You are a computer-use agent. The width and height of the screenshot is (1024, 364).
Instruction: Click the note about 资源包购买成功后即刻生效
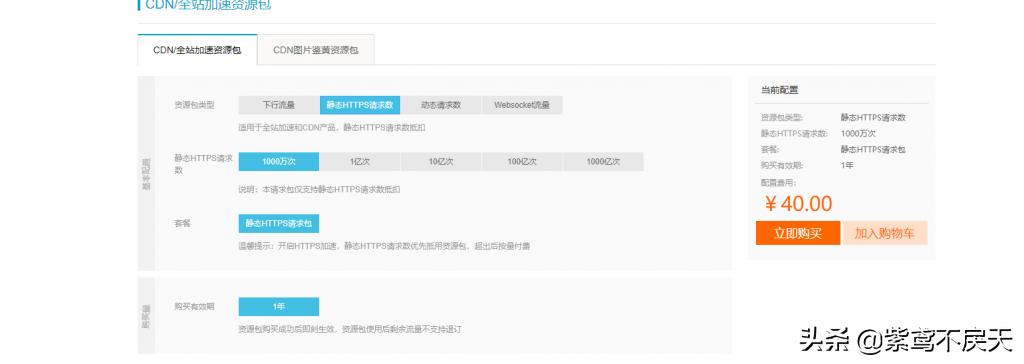pos(350,329)
